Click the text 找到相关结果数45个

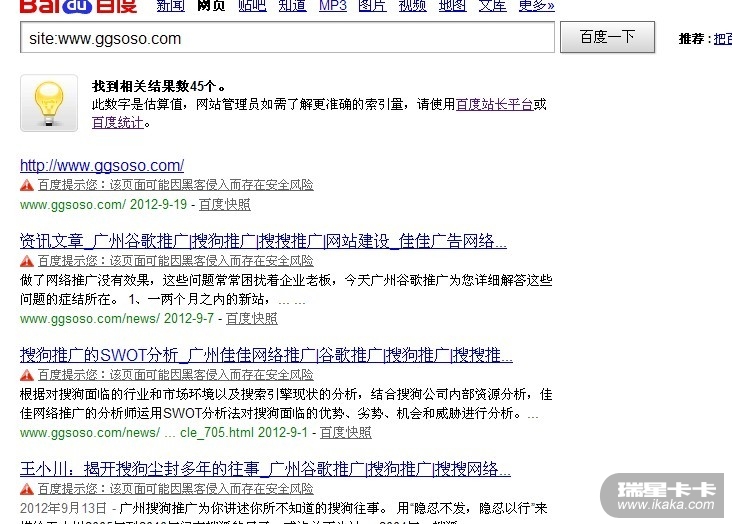158,86
